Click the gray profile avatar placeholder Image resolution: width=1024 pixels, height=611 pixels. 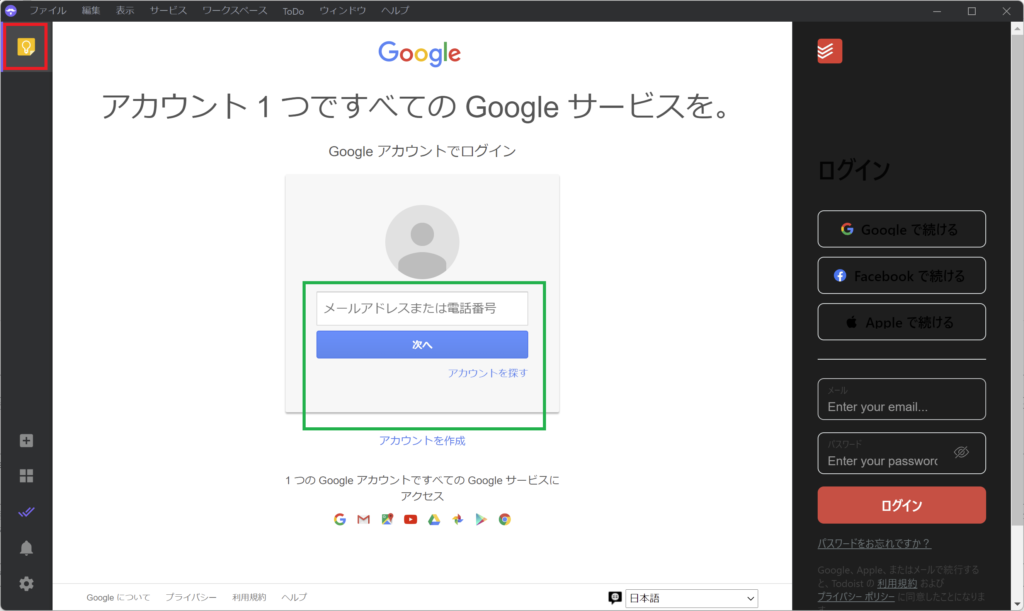(x=422, y=242)
